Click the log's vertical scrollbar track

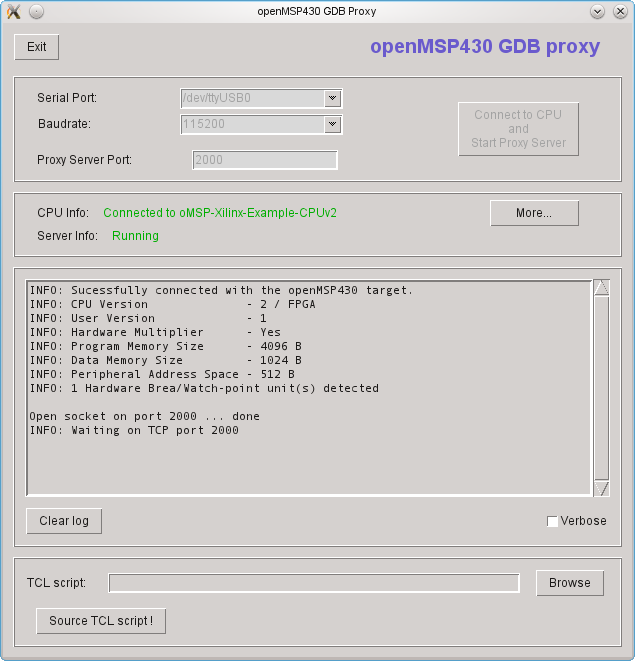[x=601, y=390]
